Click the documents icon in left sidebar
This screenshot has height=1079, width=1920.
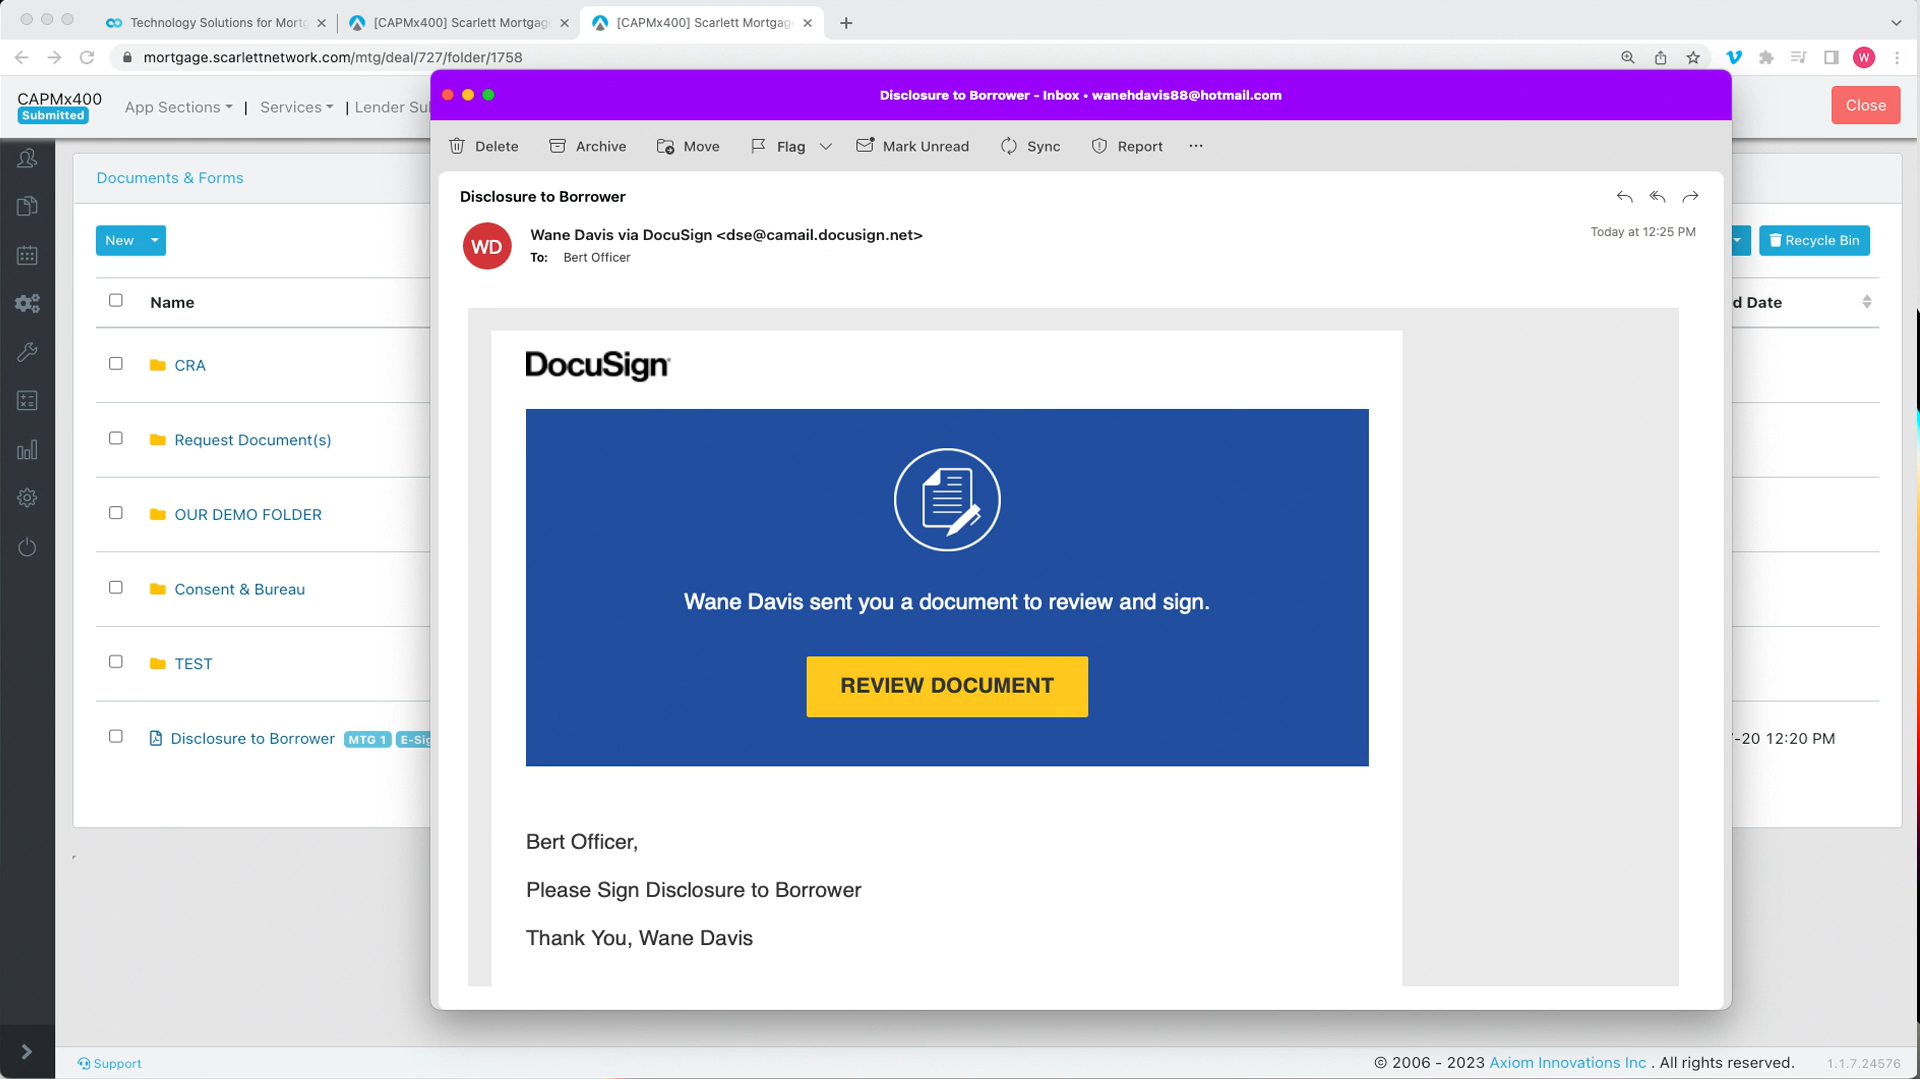click(x=27, y=206)
